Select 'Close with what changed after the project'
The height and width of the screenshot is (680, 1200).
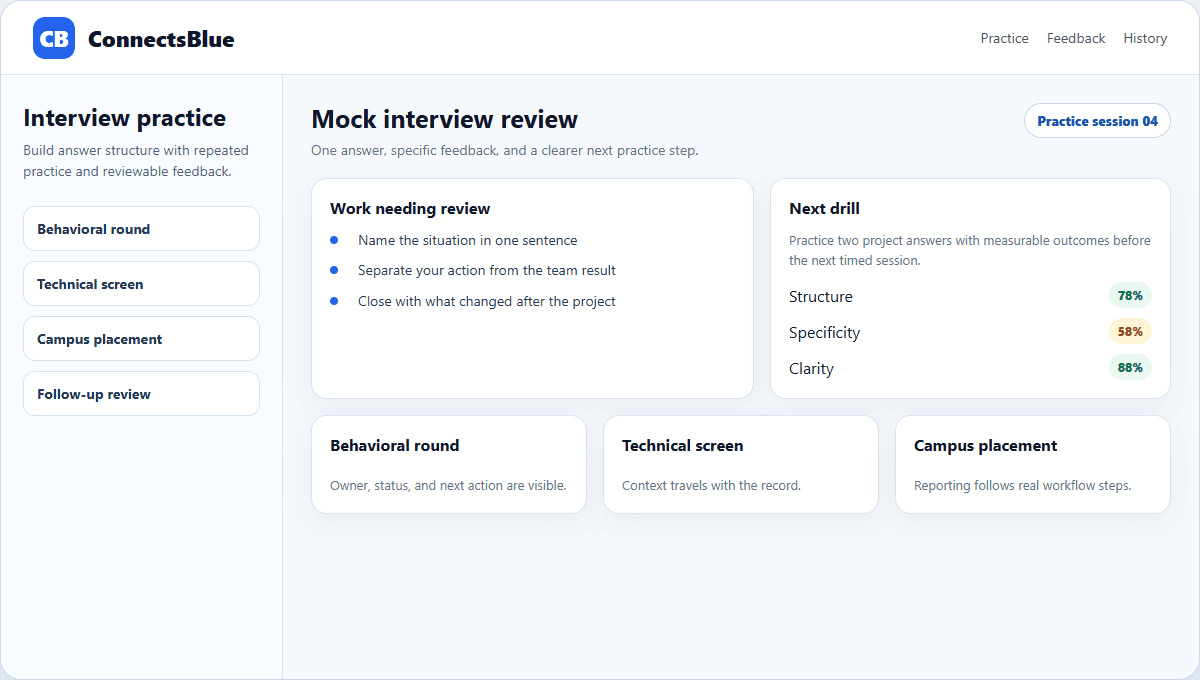[x=487, y=301]
